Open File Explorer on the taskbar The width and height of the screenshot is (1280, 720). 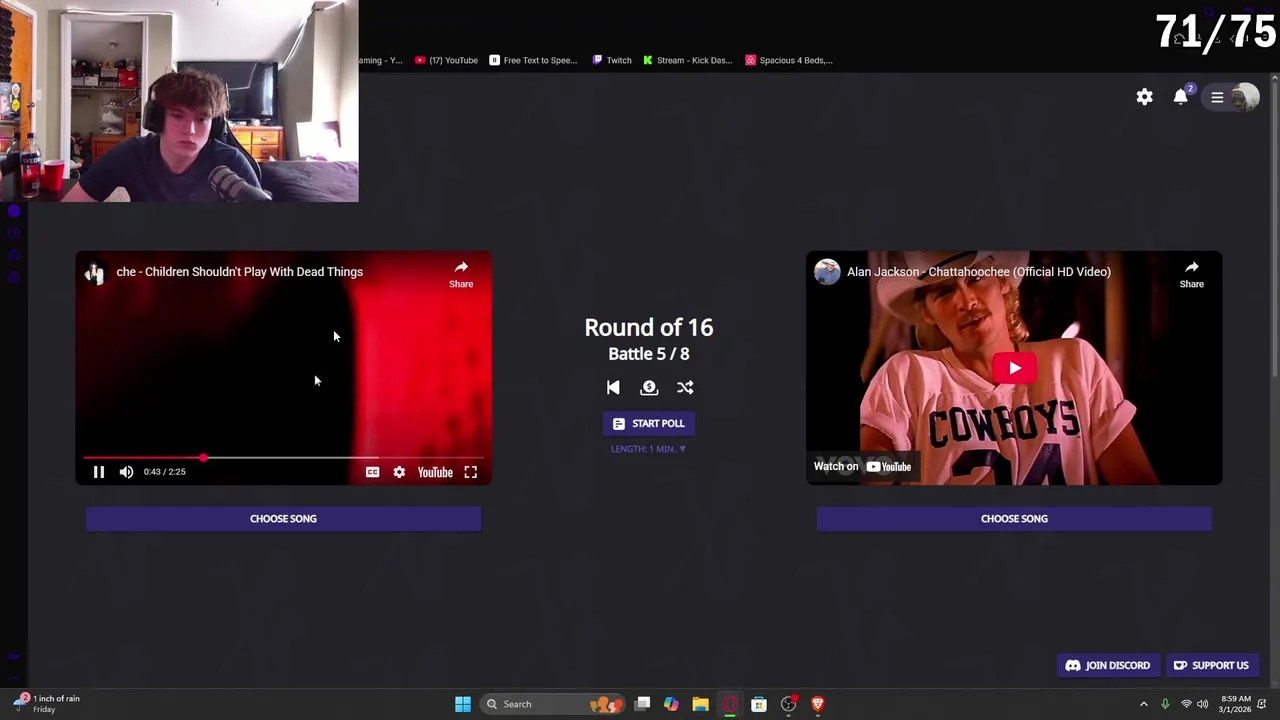[x=700, y=704]
